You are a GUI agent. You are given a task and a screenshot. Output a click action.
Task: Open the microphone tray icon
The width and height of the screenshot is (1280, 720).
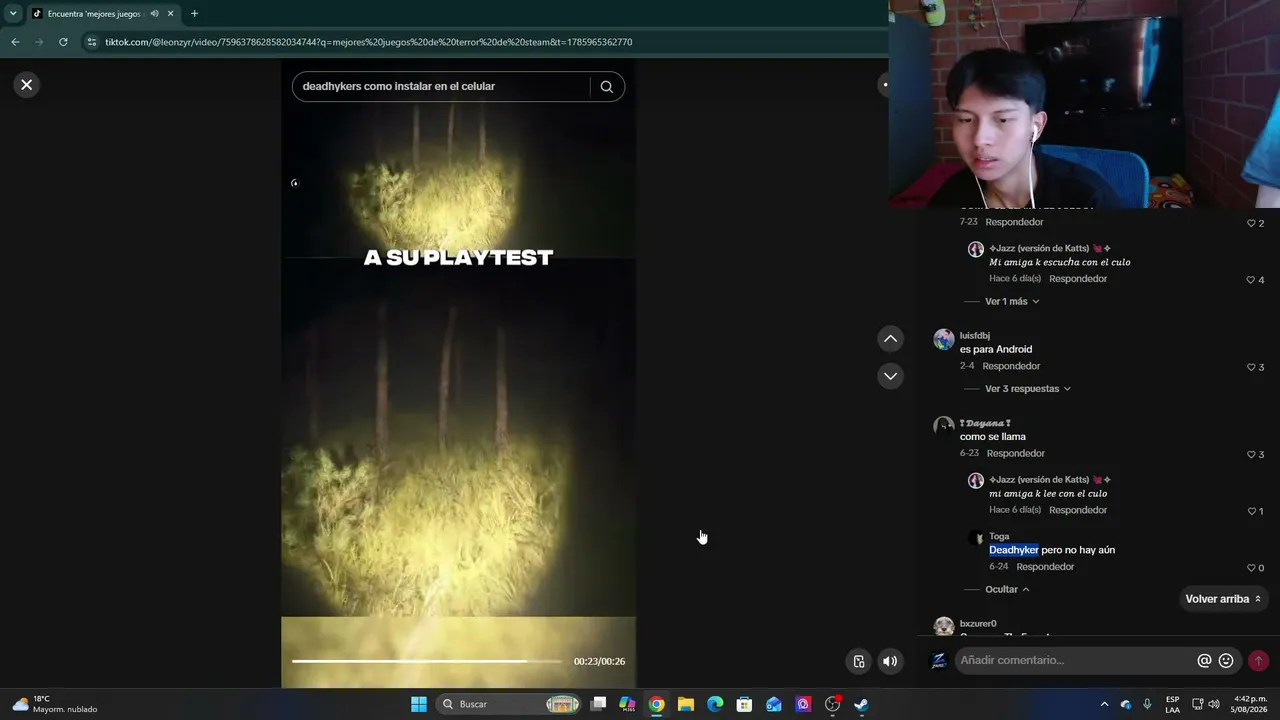1147,704
